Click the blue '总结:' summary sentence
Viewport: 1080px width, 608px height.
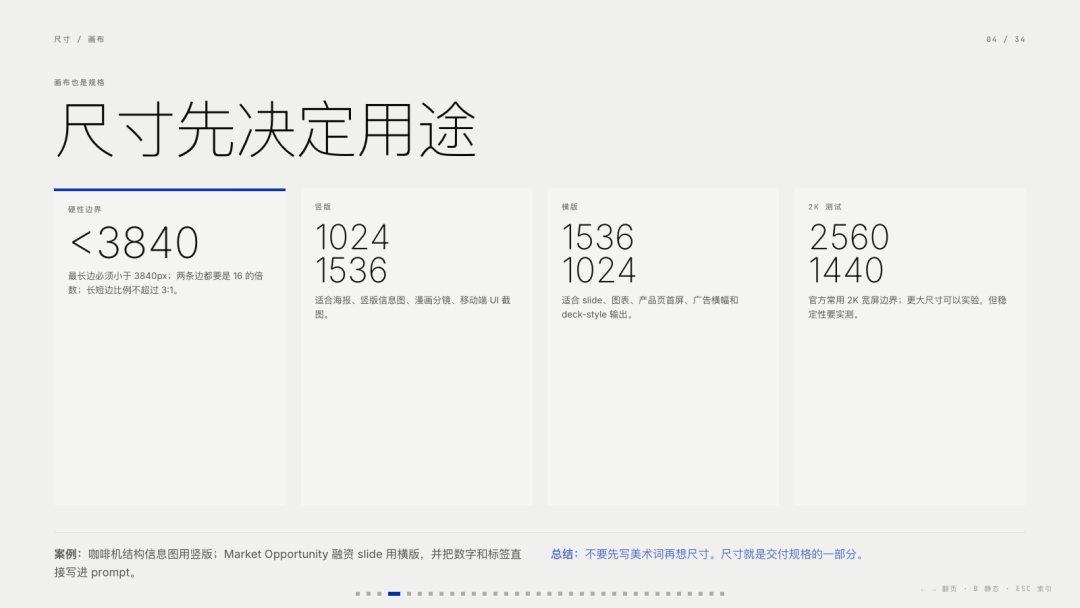pos(708,554)
